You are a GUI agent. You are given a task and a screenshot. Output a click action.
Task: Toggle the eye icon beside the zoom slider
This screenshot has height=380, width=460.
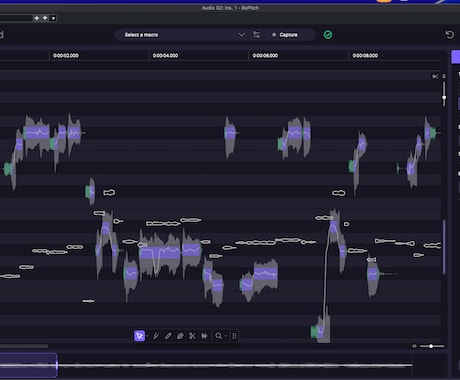(x=414, y=346)
